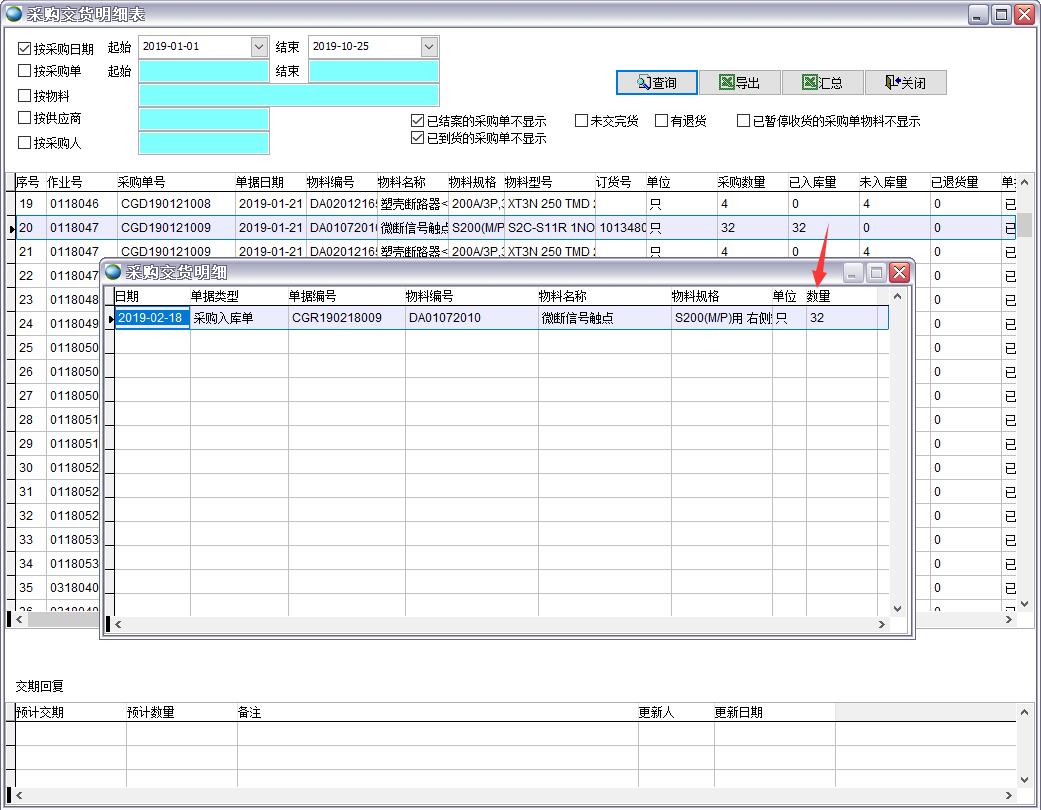Screen dimensions: 1041x810
Task: Click the 导出 Excel export button
Action: point(739,83)
